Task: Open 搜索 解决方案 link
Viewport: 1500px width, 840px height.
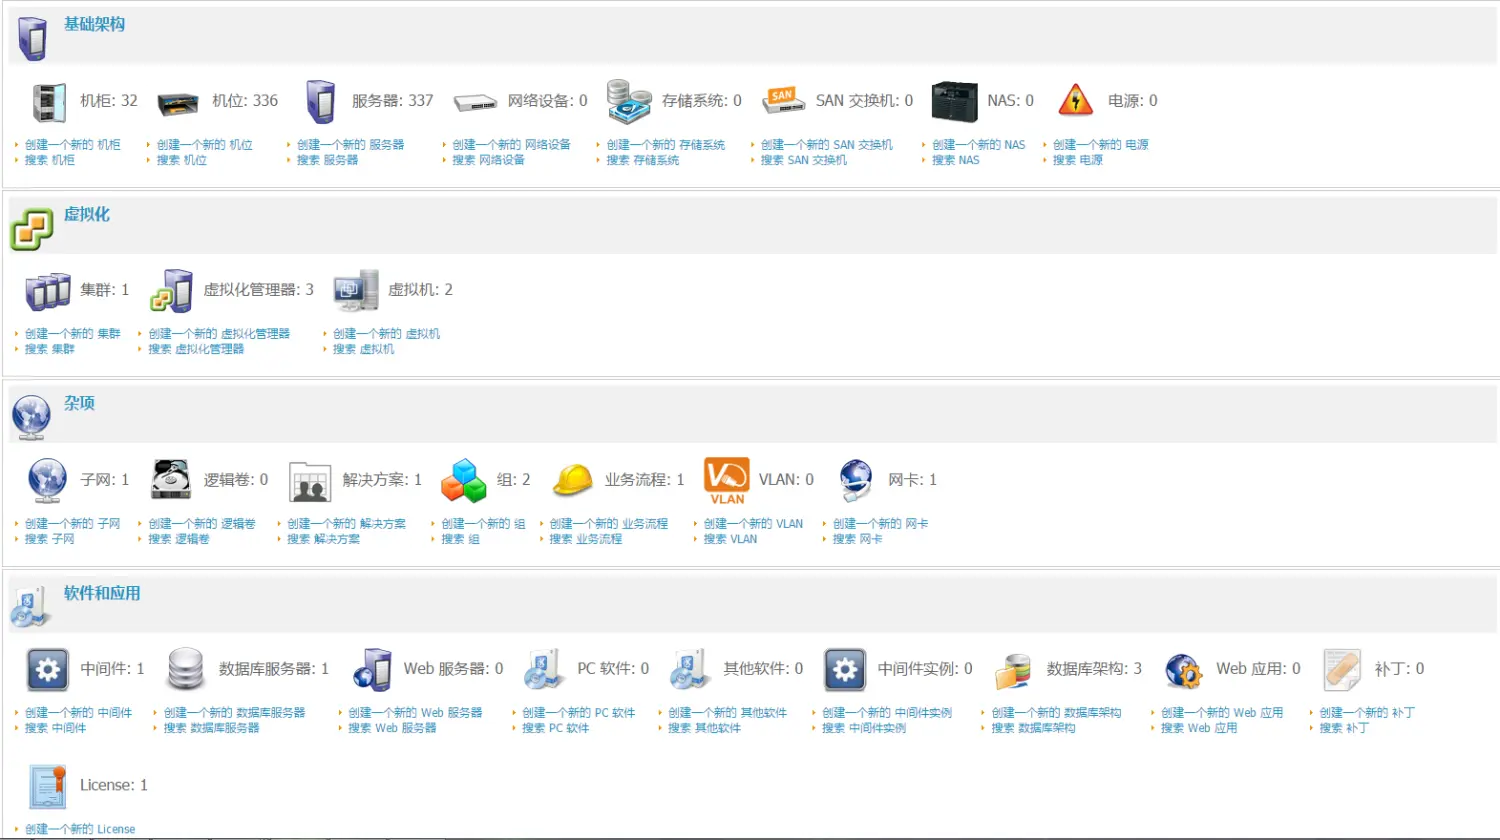Action: click(x=323, y=539)
